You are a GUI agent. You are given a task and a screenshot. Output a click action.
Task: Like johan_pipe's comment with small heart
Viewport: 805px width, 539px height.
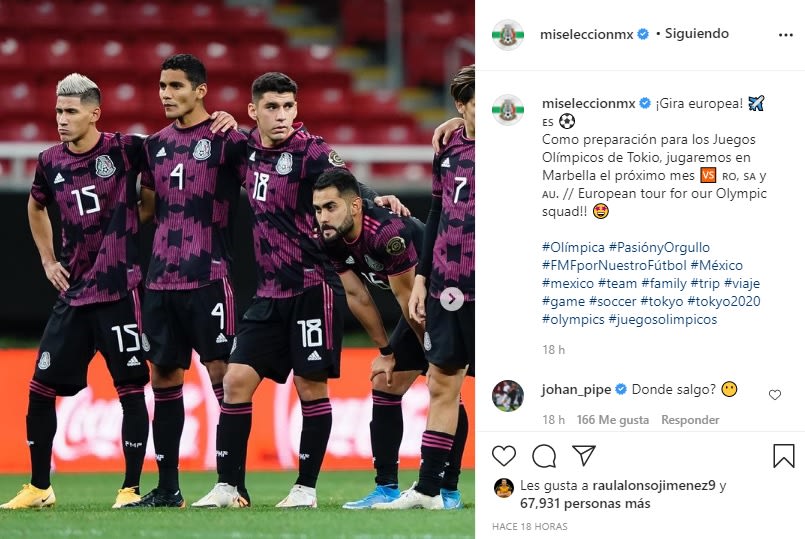pos(775,394)
